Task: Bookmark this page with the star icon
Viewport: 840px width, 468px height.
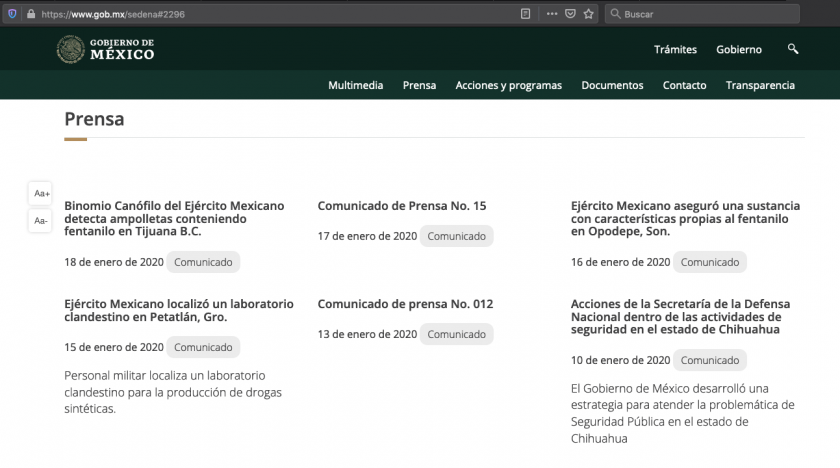Action: [589, 14]
